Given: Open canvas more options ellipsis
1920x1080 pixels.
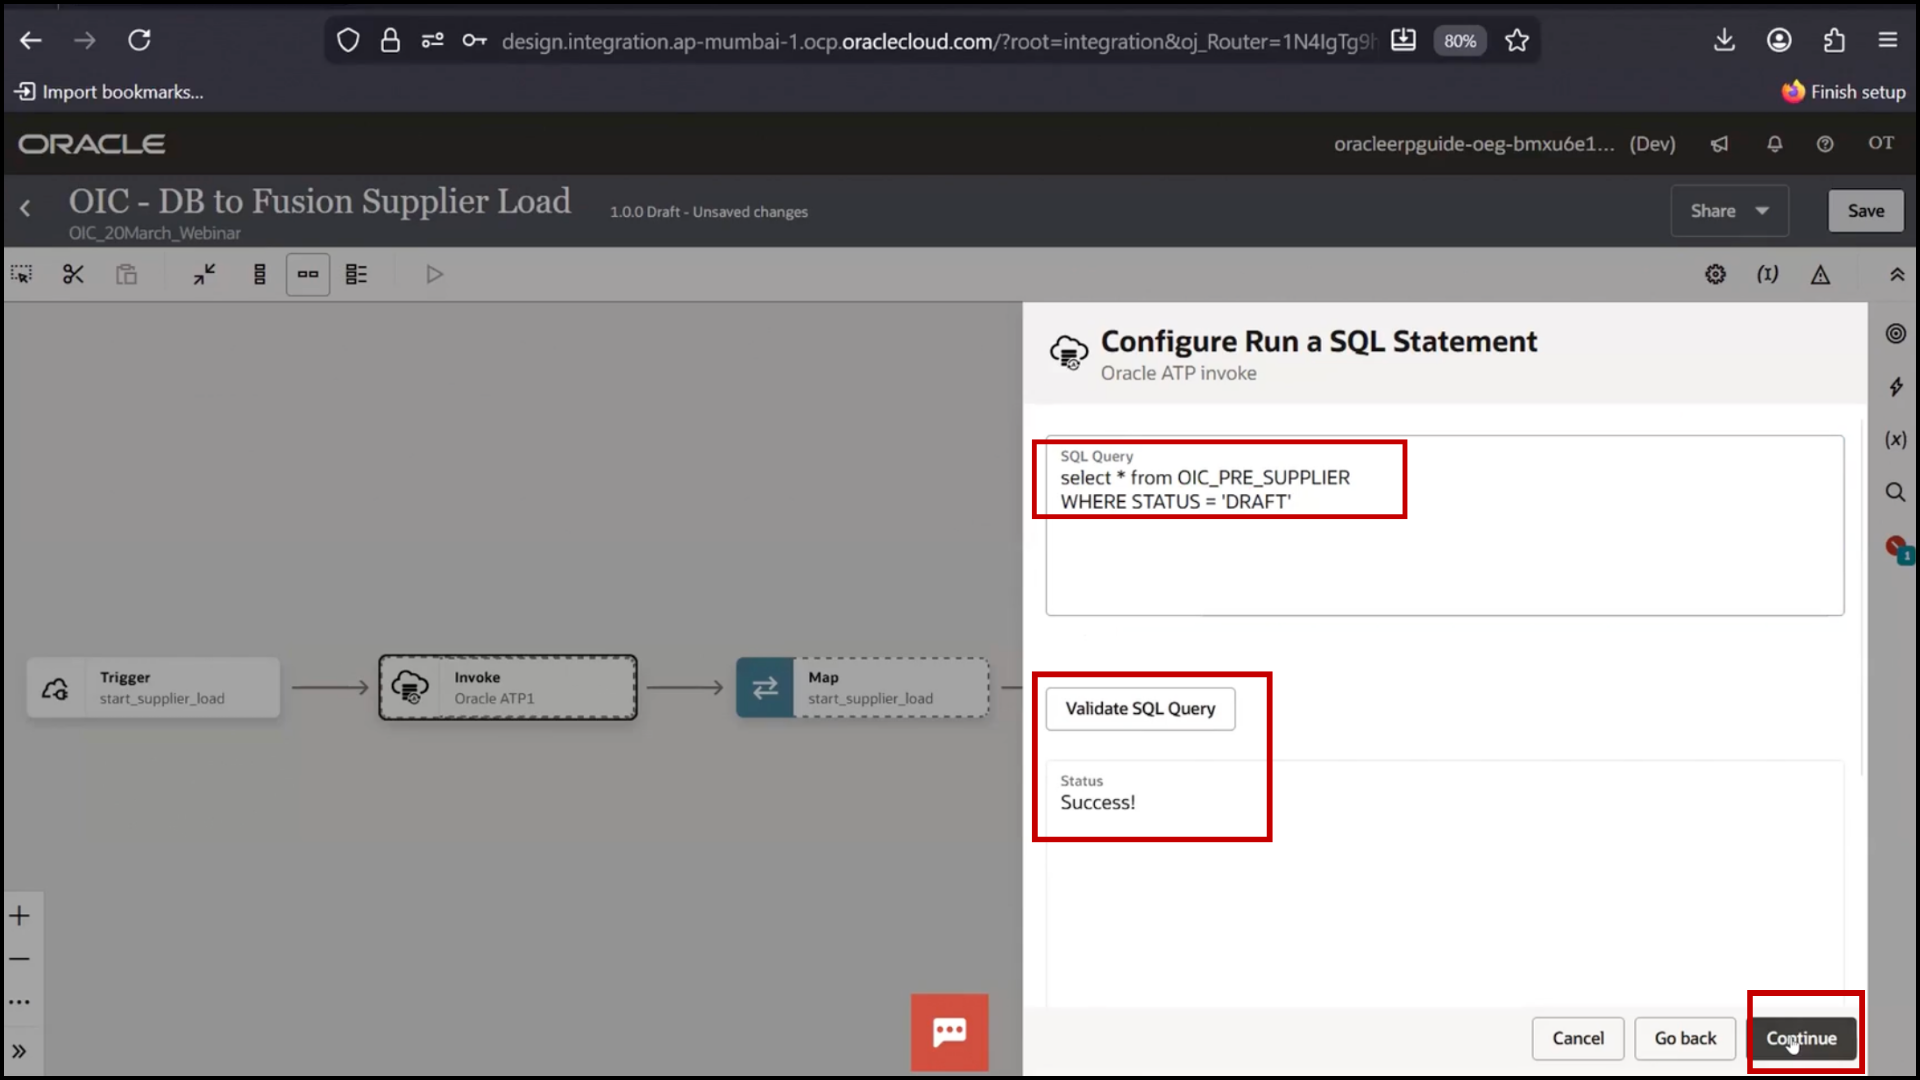Looking at the screenshot, I should (x=20, y=1002).
